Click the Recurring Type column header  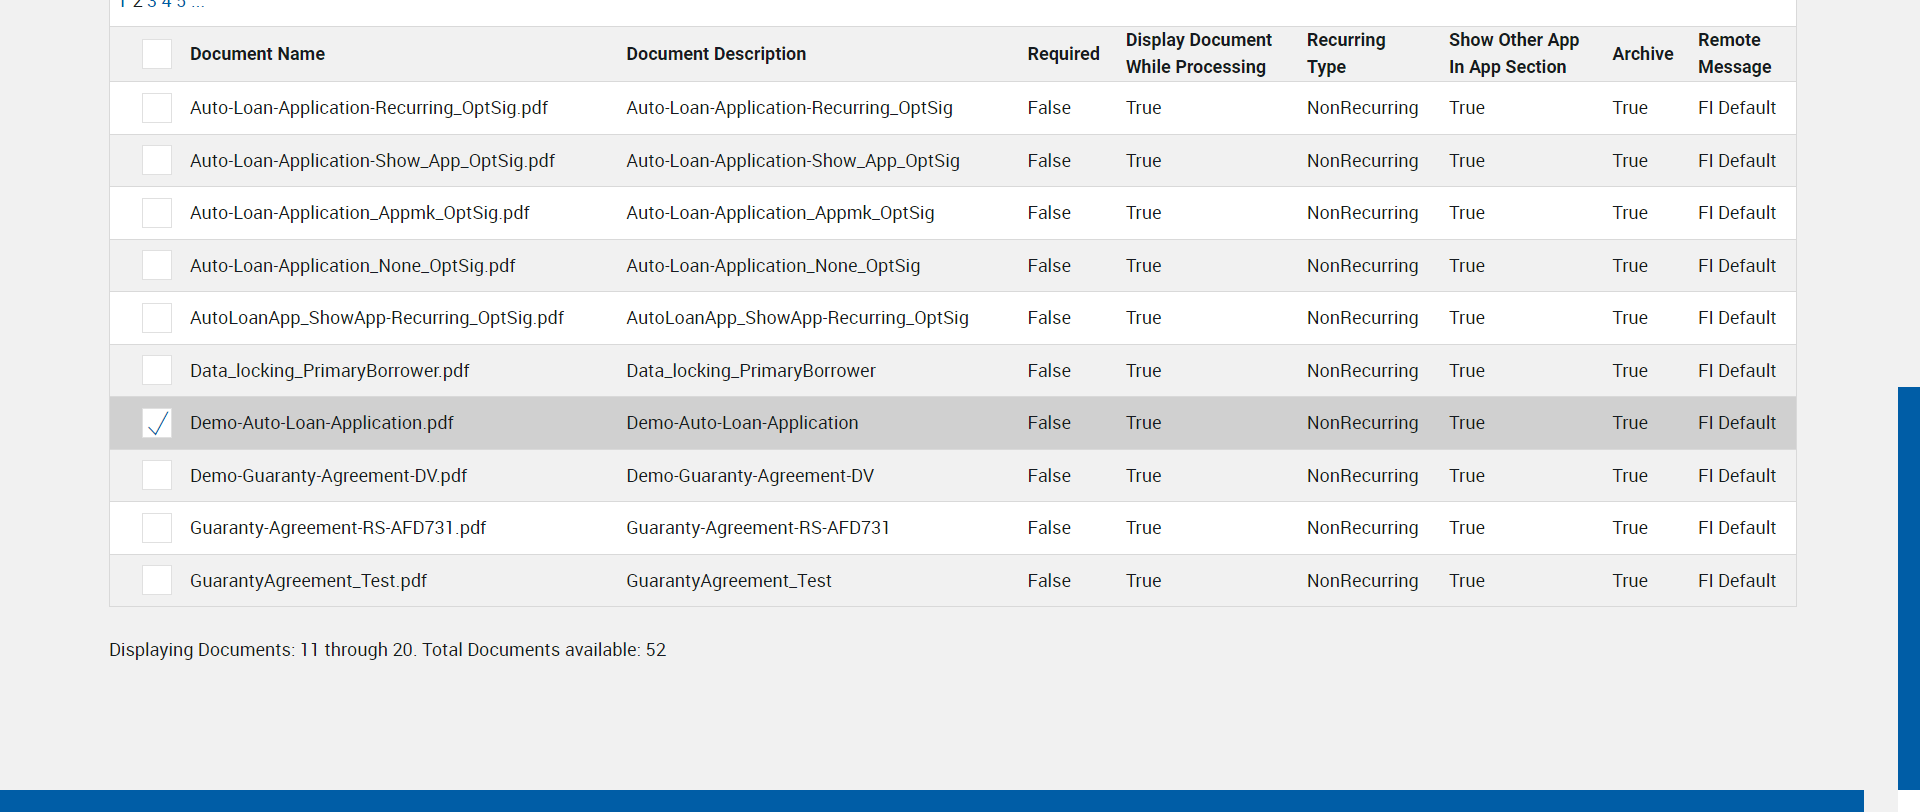tap(1345, 54)
